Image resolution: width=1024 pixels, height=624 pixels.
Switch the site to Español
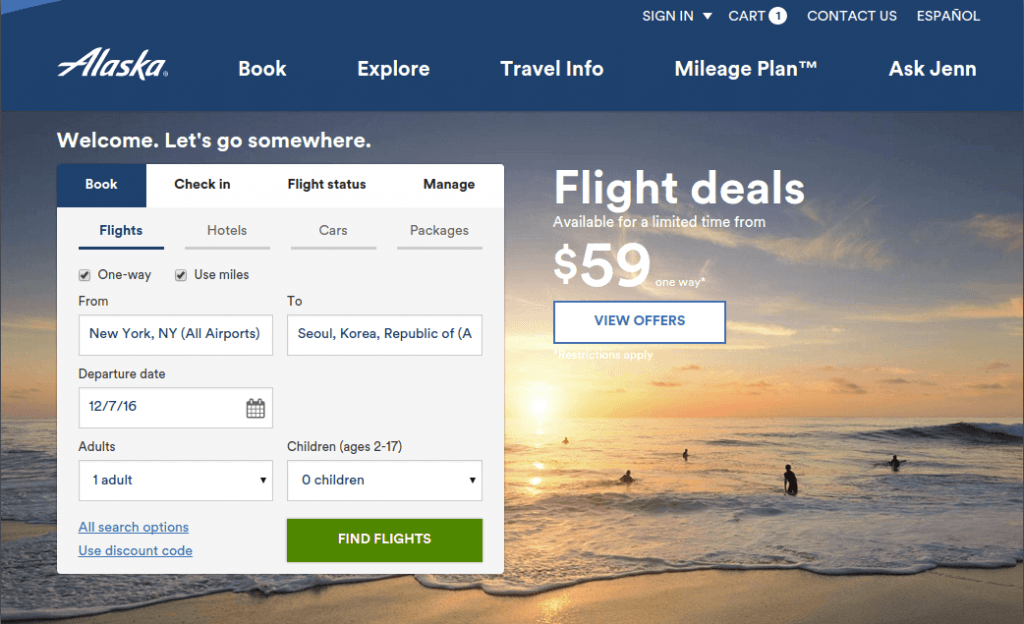pos(948,16)
